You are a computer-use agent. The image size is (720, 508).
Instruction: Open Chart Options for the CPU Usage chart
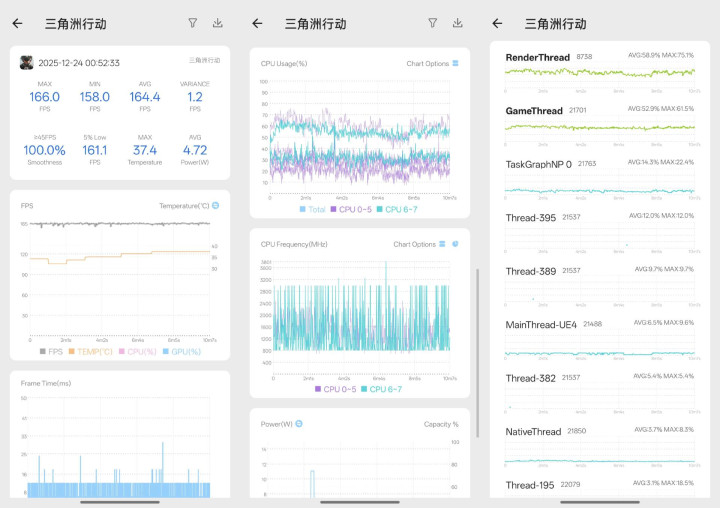(x=432, y=64)
